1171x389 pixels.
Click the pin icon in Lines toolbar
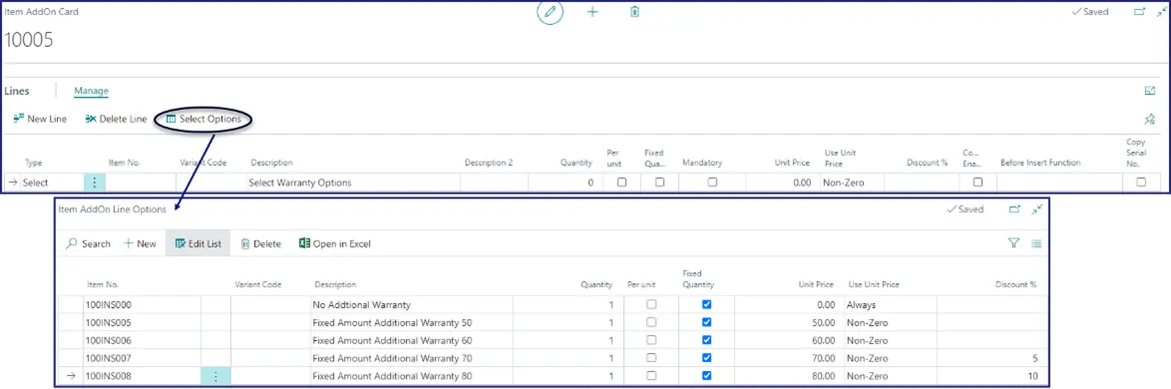coord(1150,119)
